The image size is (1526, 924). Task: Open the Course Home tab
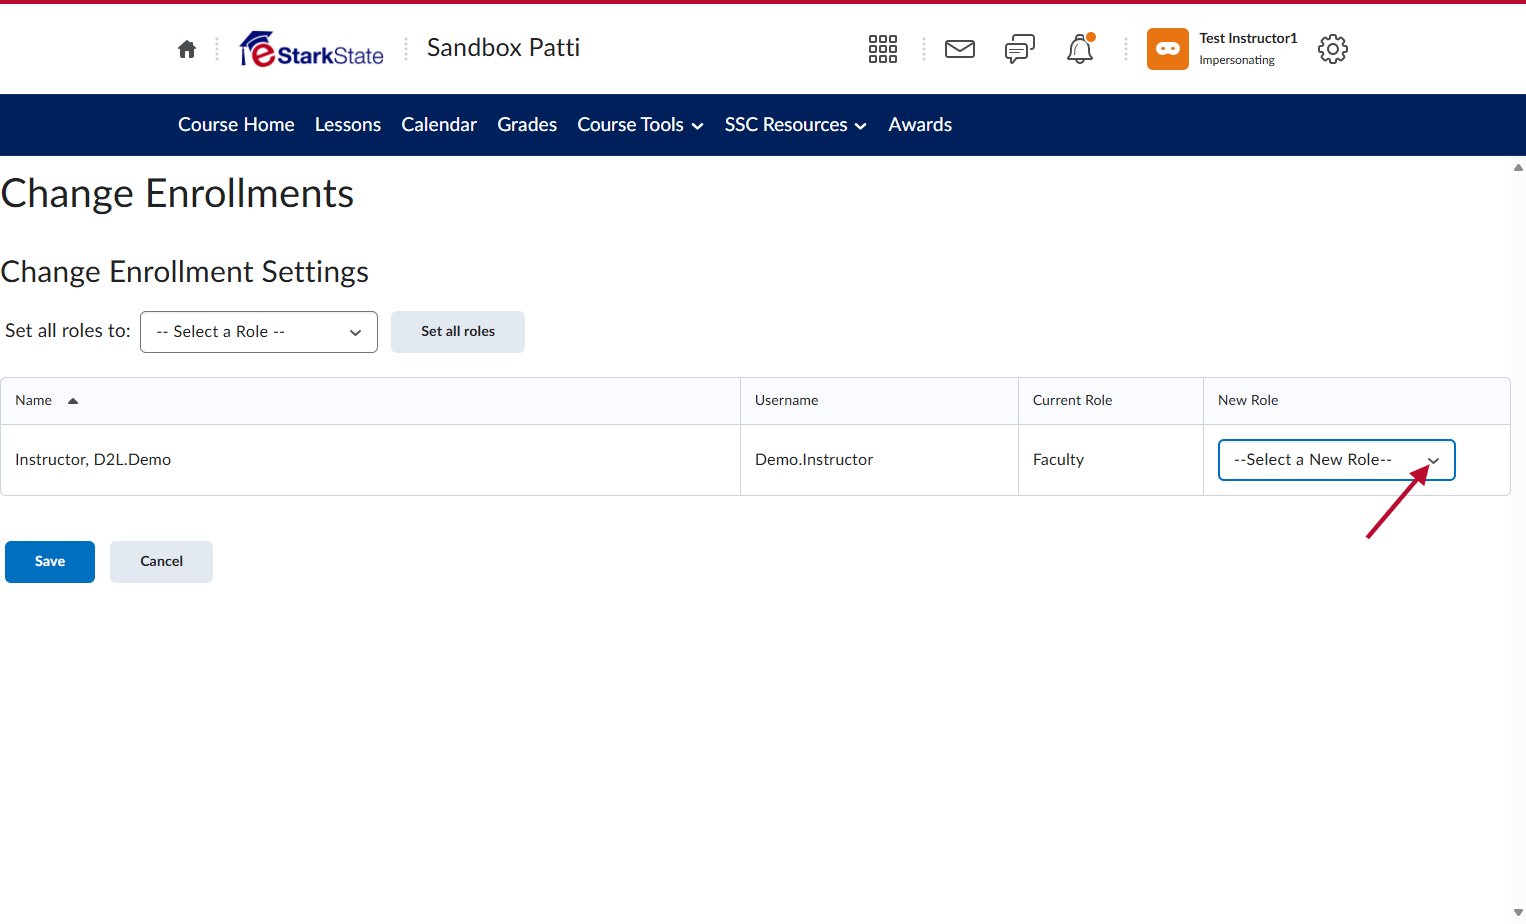coord(236,125)
